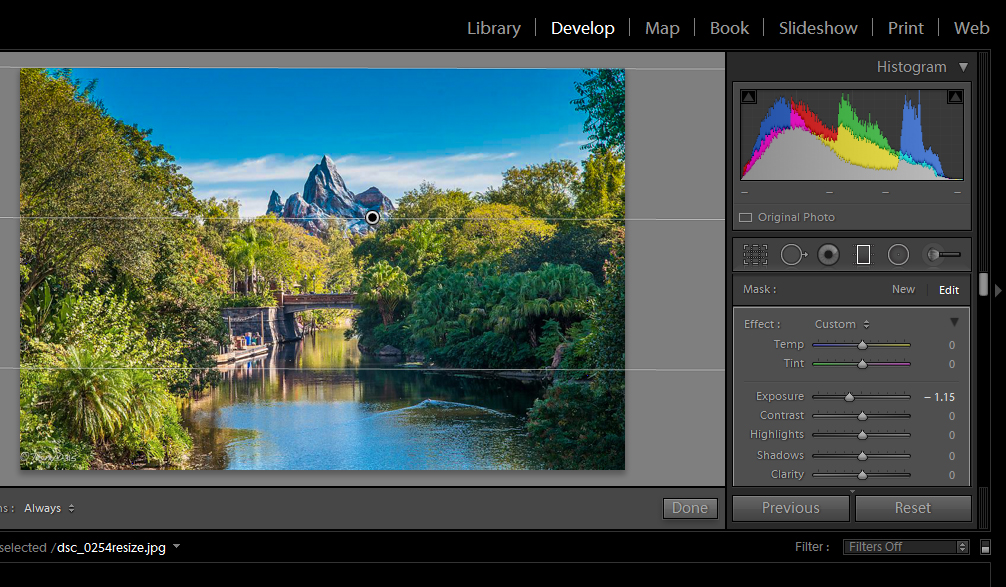Open the Filters Off dropdown

point(905,547)
